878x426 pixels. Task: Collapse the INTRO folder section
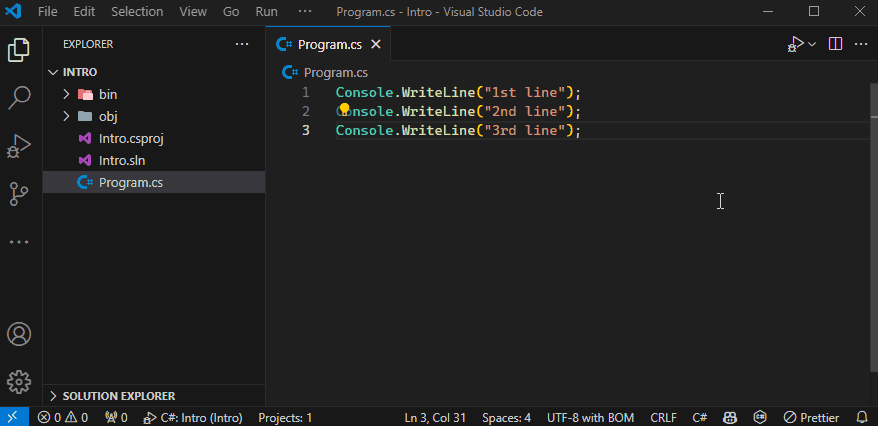coord(154,72)
